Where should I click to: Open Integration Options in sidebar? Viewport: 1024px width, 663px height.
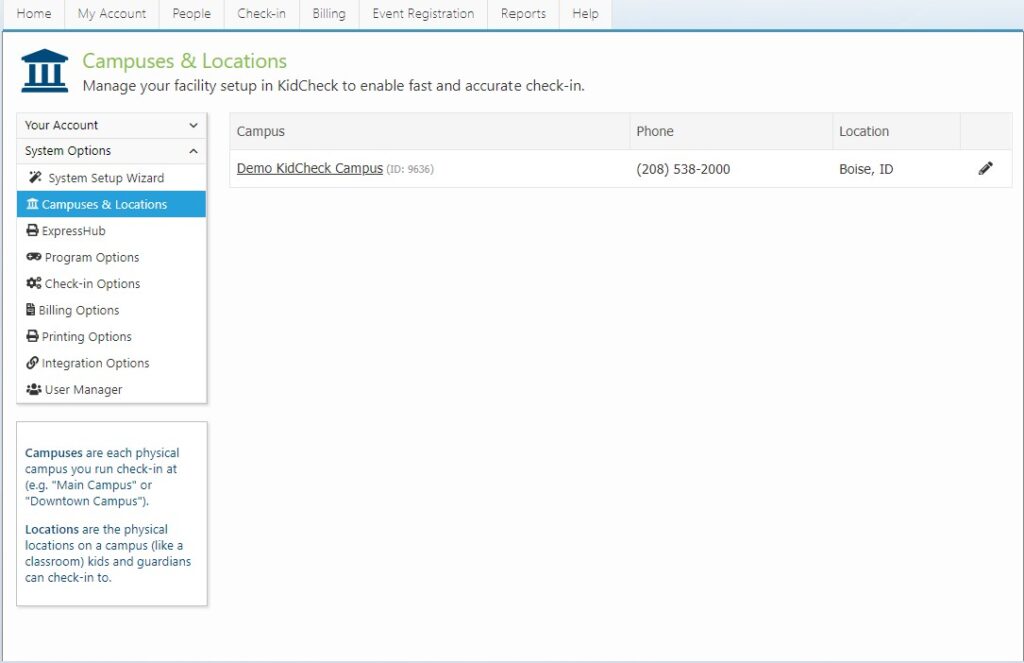112,363
